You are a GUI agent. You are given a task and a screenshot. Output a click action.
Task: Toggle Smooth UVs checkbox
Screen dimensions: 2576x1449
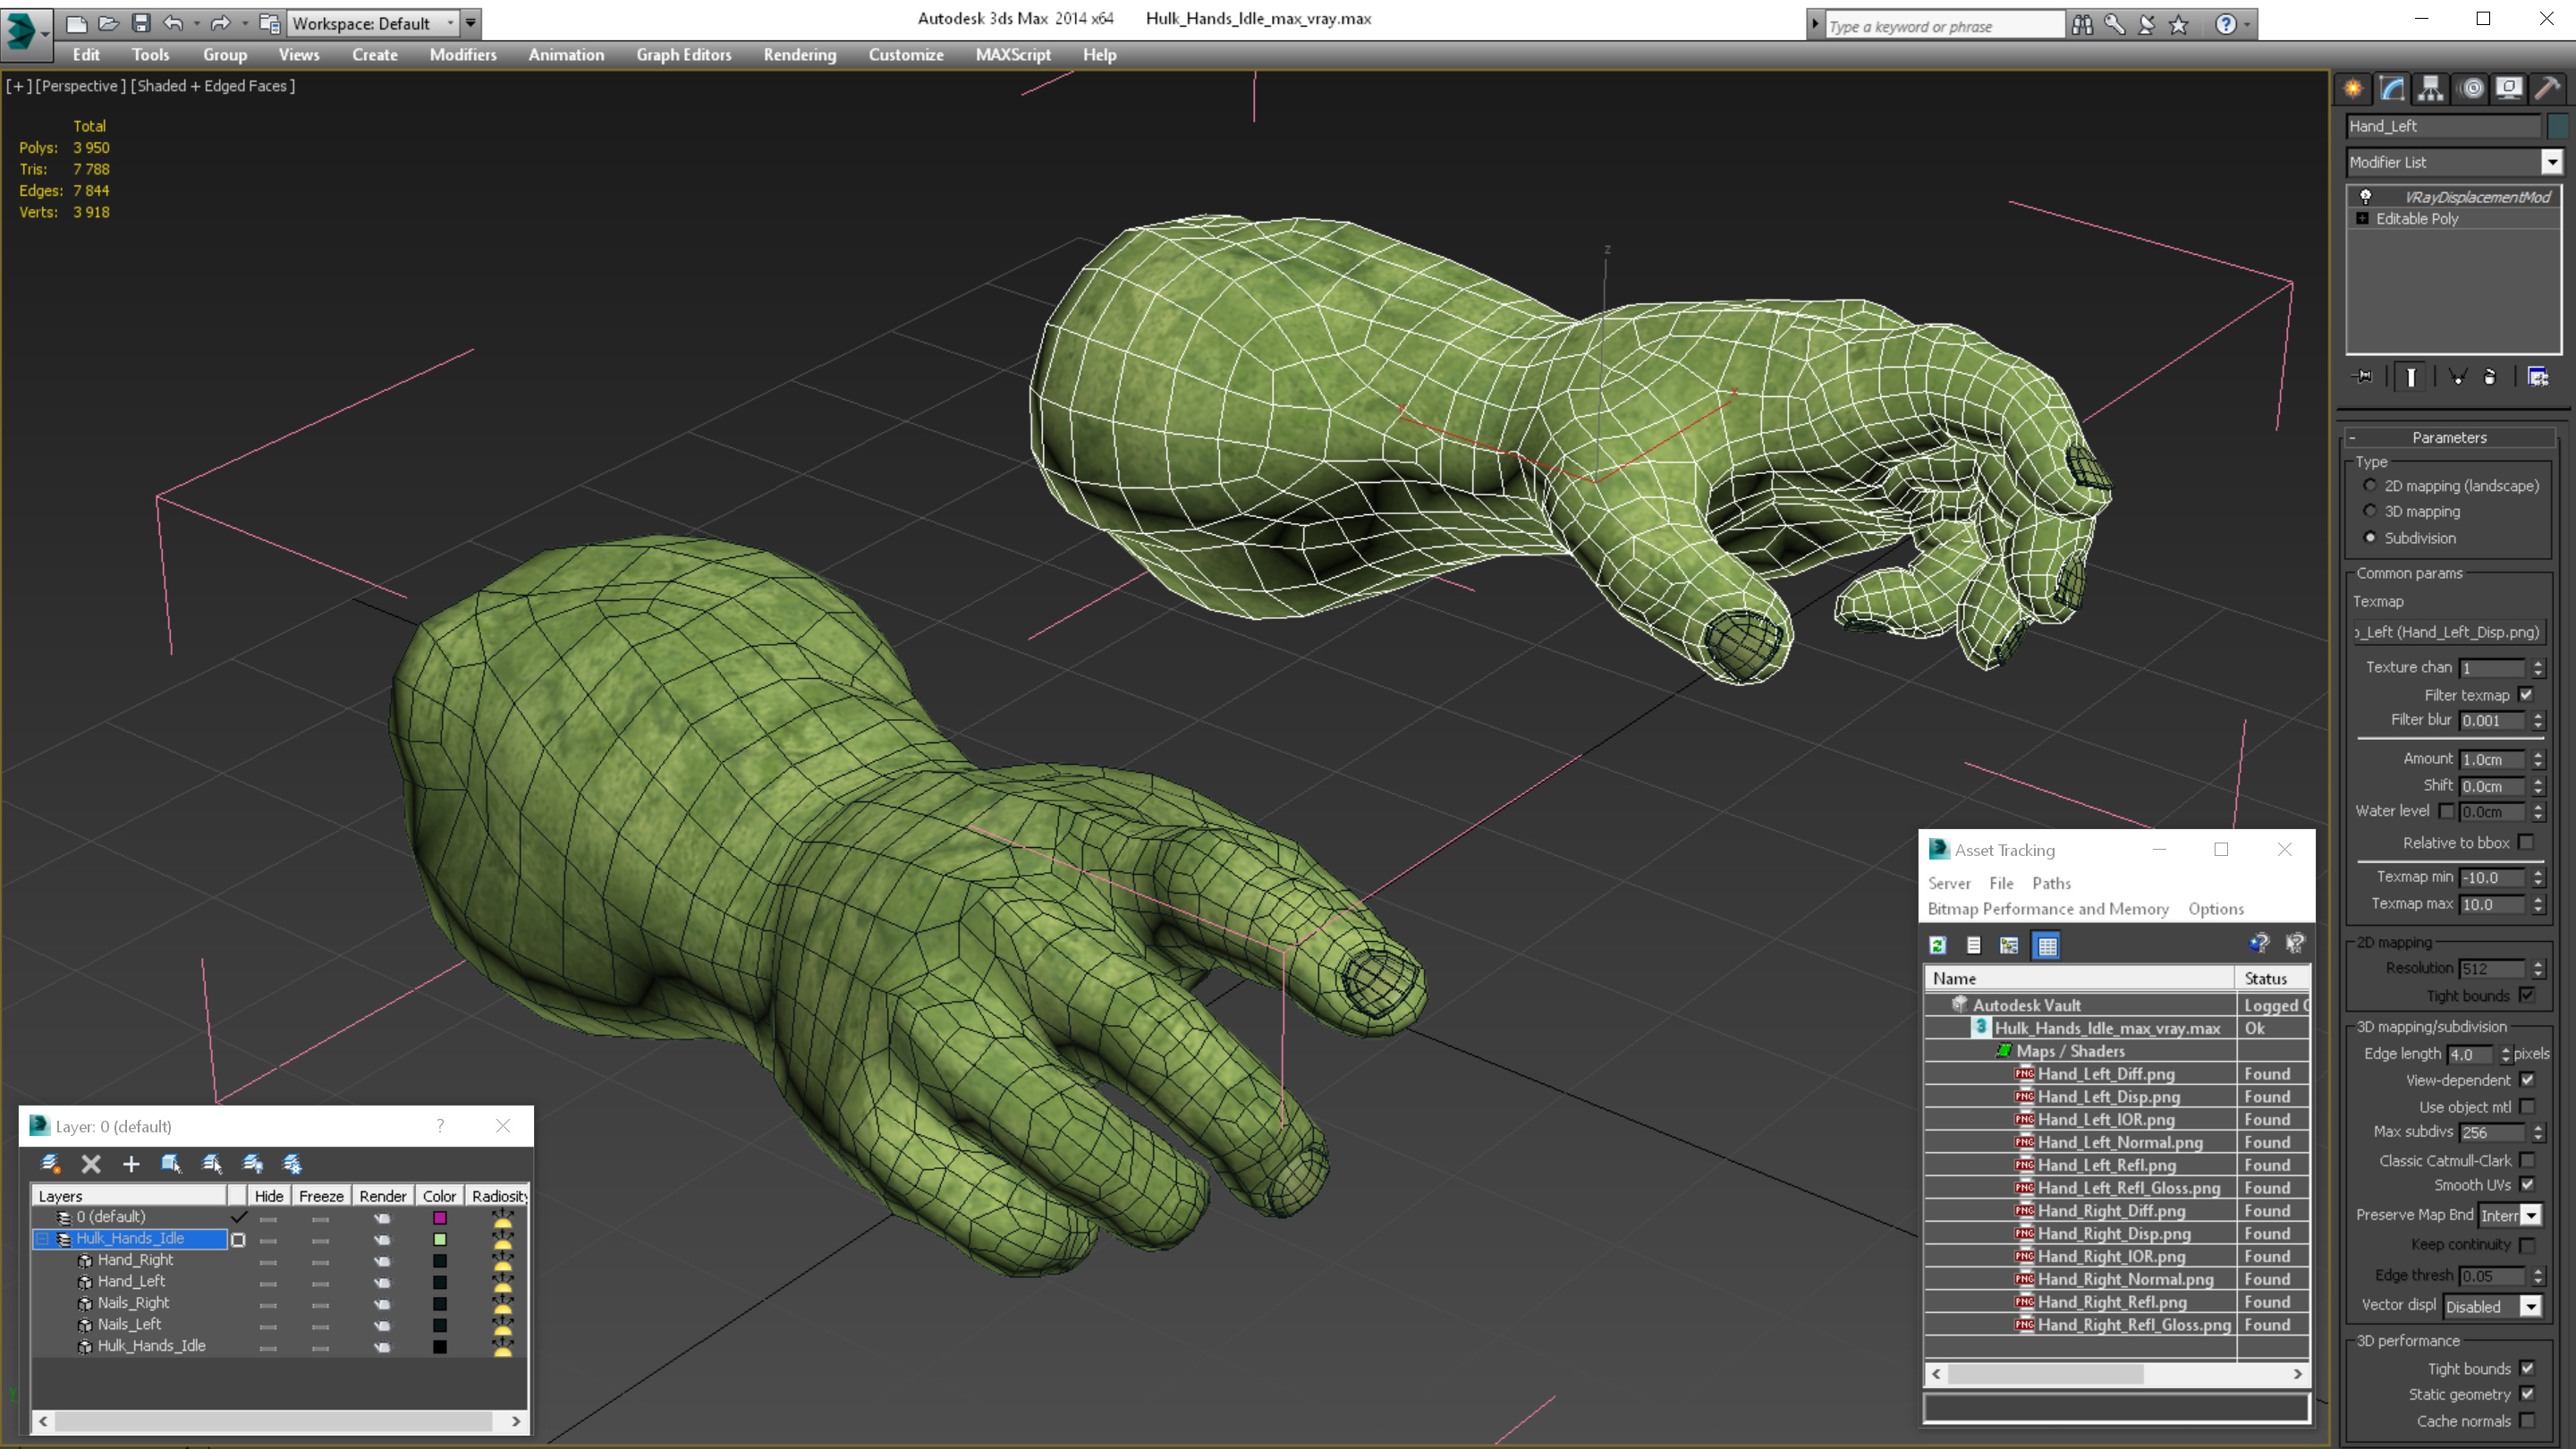coord(2528,1185)
